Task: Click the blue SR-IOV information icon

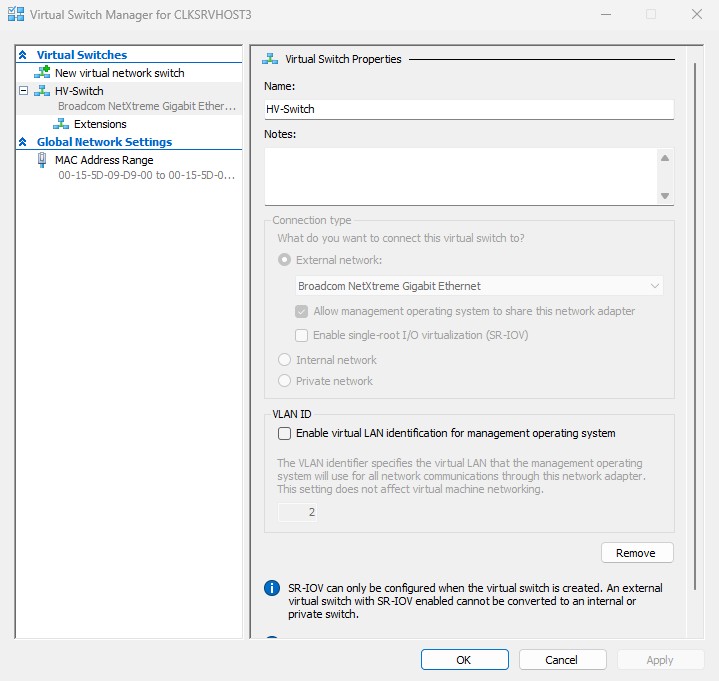Action: [x=271, y=588]
